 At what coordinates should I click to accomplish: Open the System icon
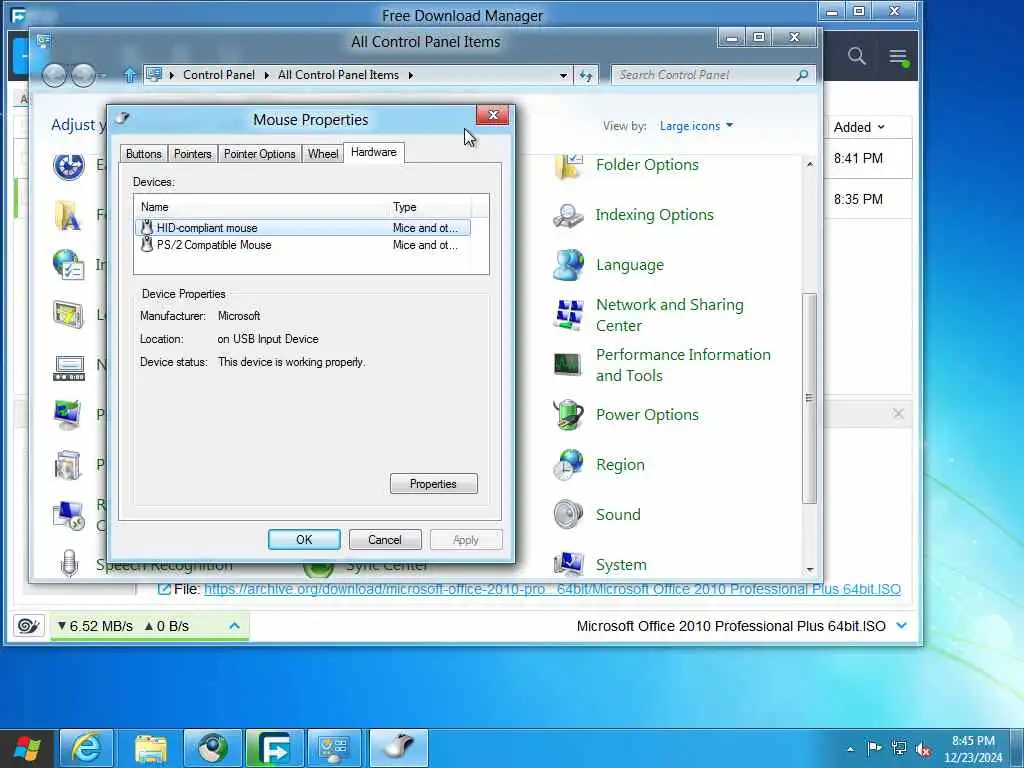click(x=568, y=564)
